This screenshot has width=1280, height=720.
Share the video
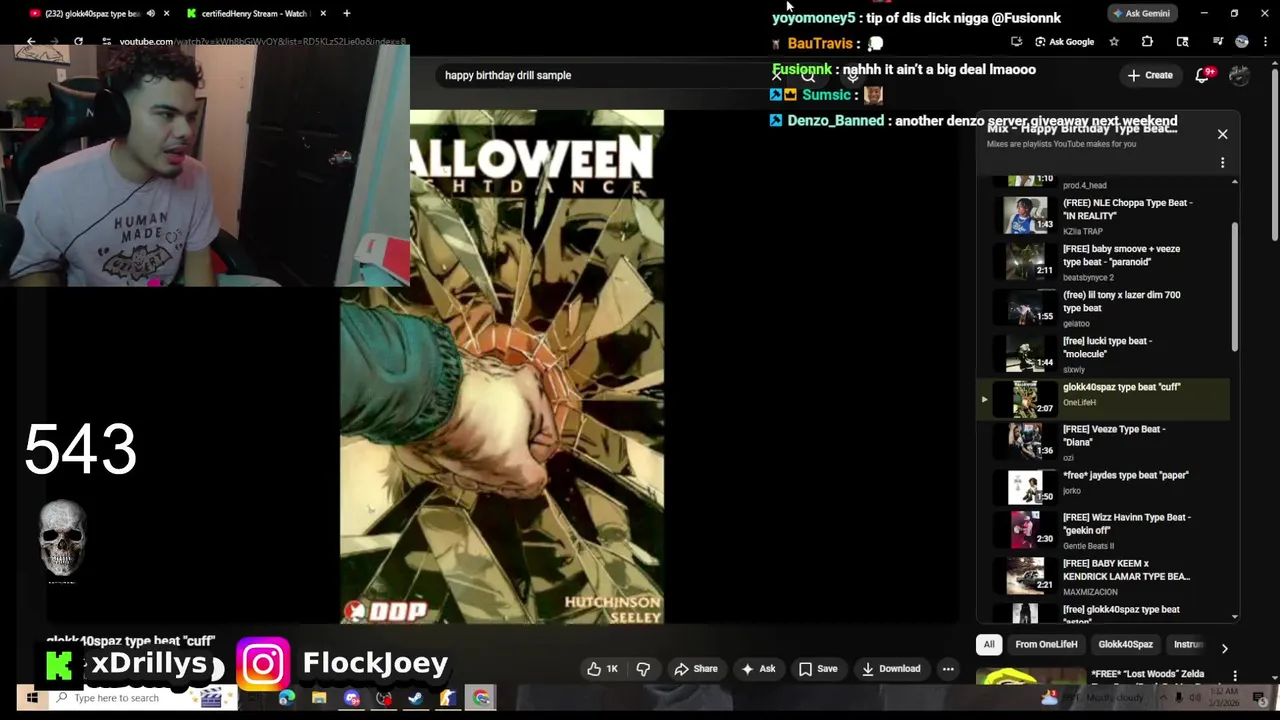(696, 669)
